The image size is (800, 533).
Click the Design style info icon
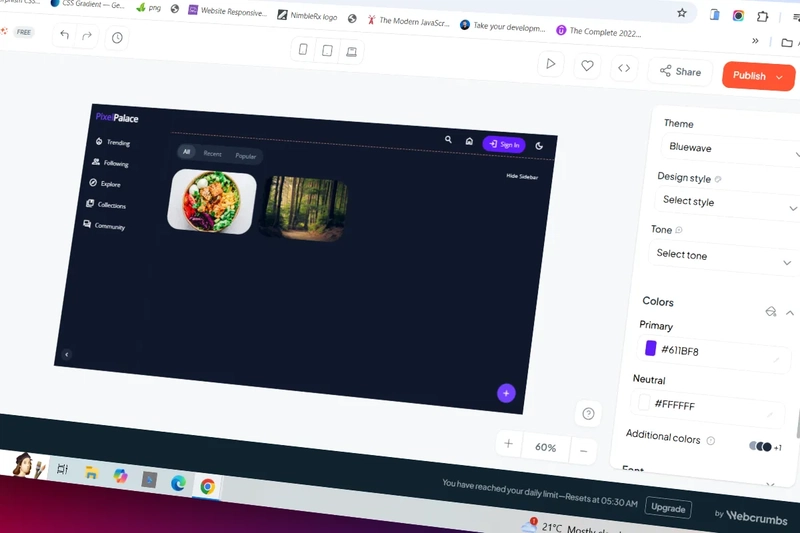718,180
